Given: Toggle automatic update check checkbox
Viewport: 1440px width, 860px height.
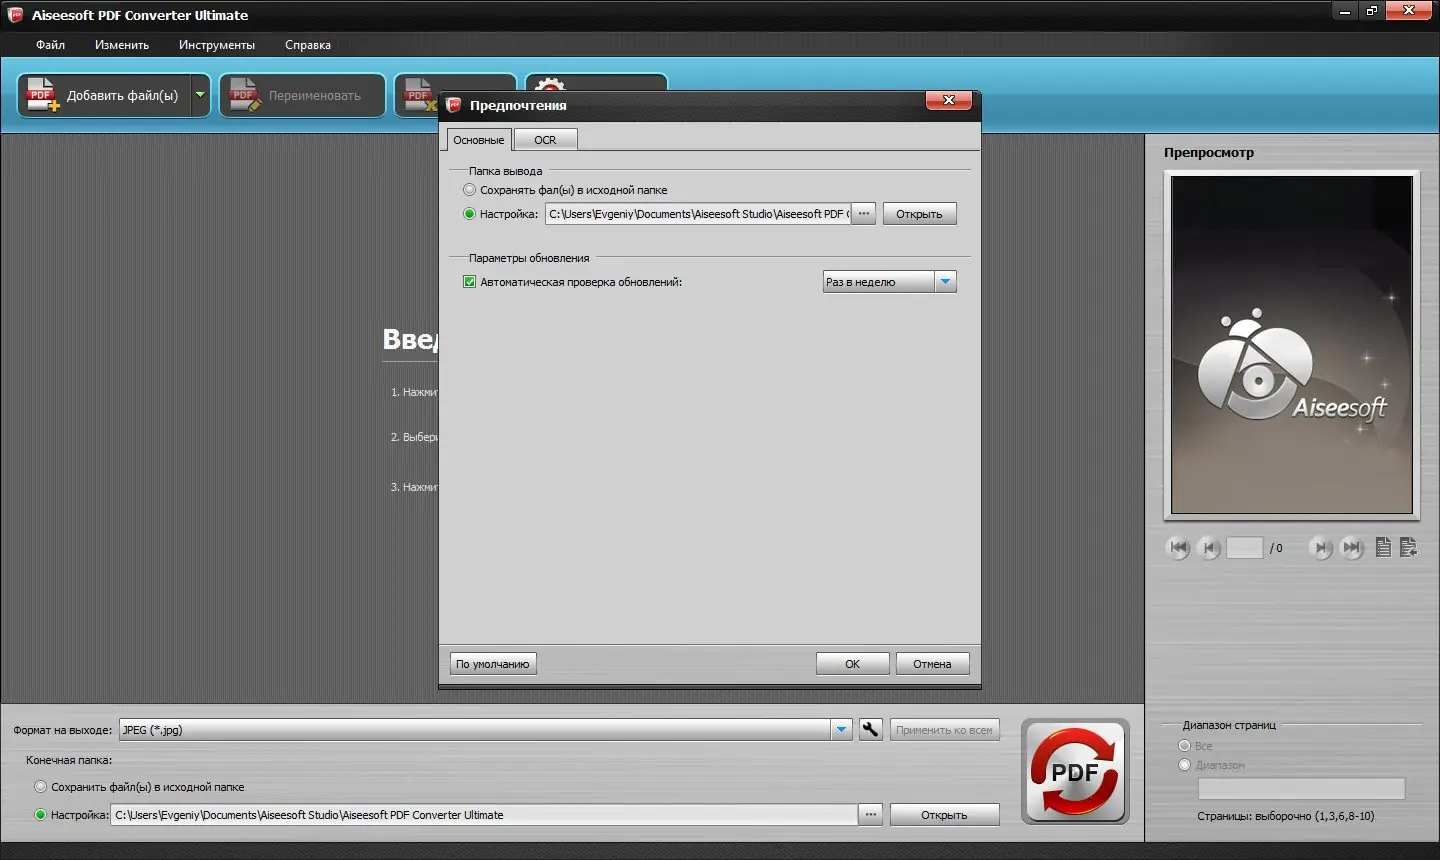Looking at the screenshot, I should [x=469, y=282].
